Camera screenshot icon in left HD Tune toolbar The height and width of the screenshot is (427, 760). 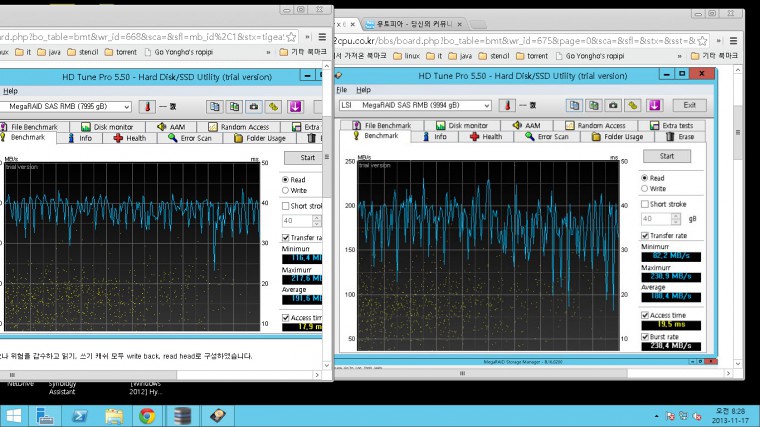pos(254,107)
